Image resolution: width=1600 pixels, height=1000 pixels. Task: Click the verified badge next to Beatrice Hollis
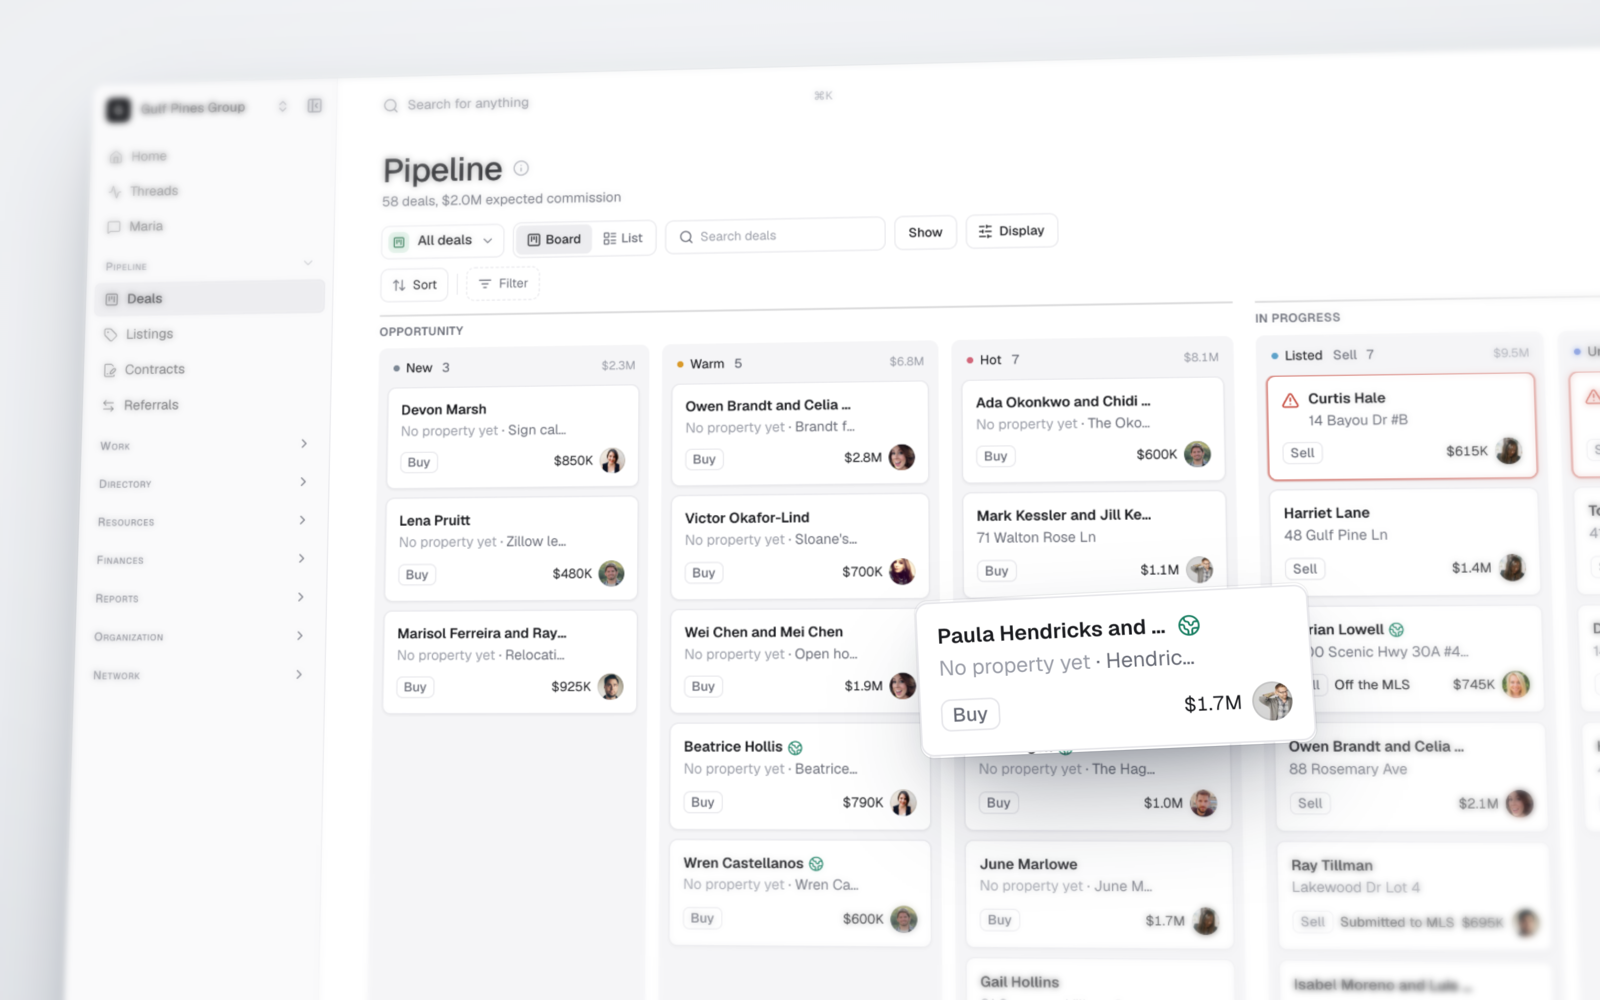pyautogui.click(x=795, y=748)
